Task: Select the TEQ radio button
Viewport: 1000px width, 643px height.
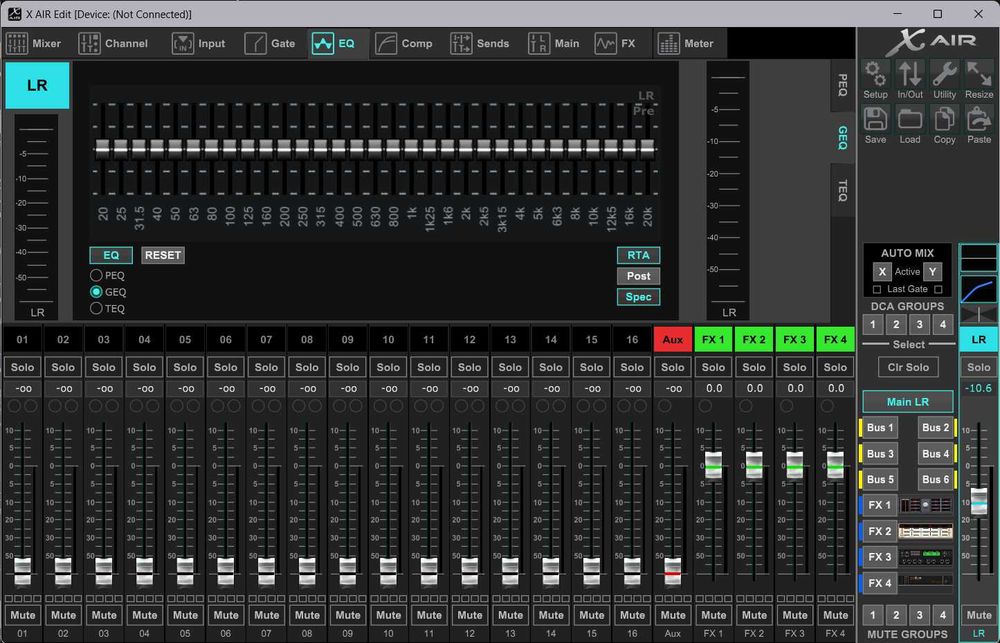Action: tap(97, 309)
